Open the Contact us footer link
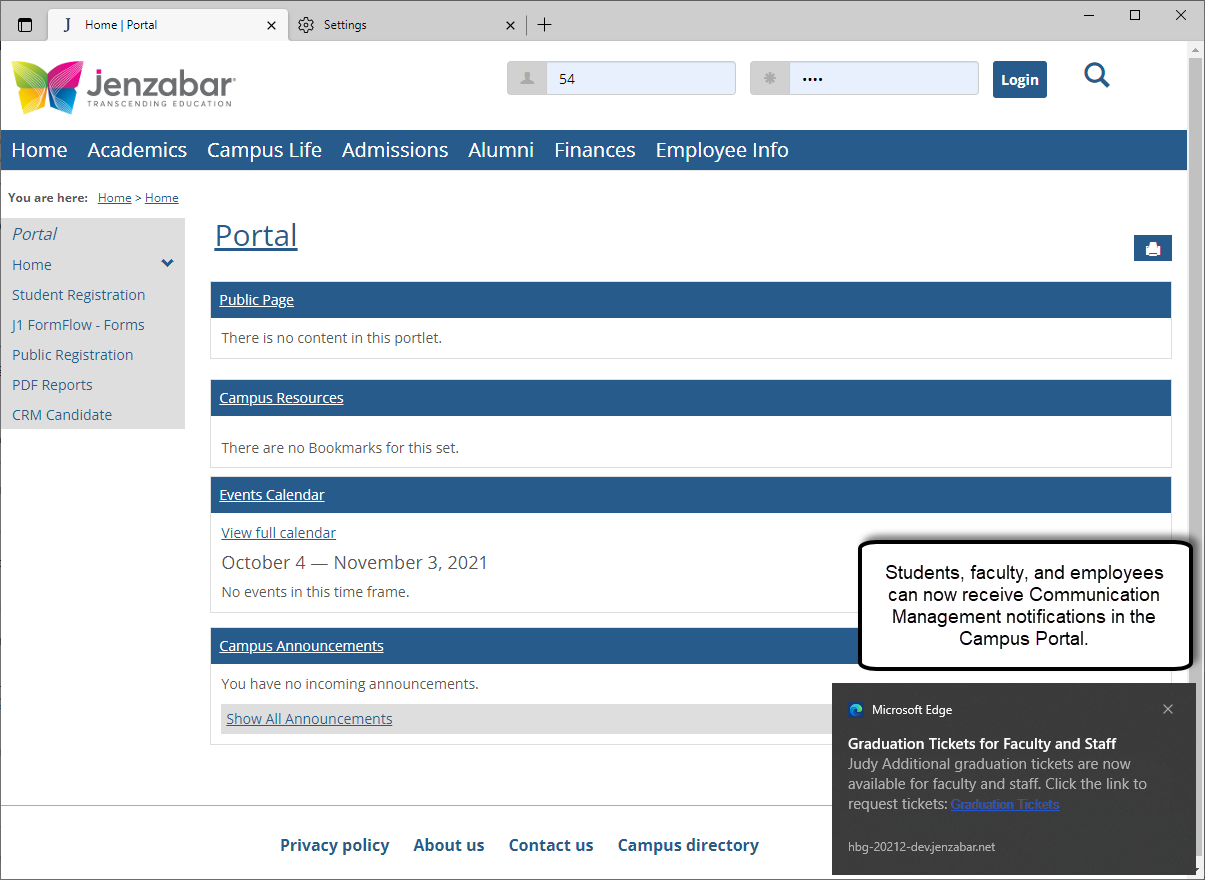 pyautogui.click(x=551, y=845)
